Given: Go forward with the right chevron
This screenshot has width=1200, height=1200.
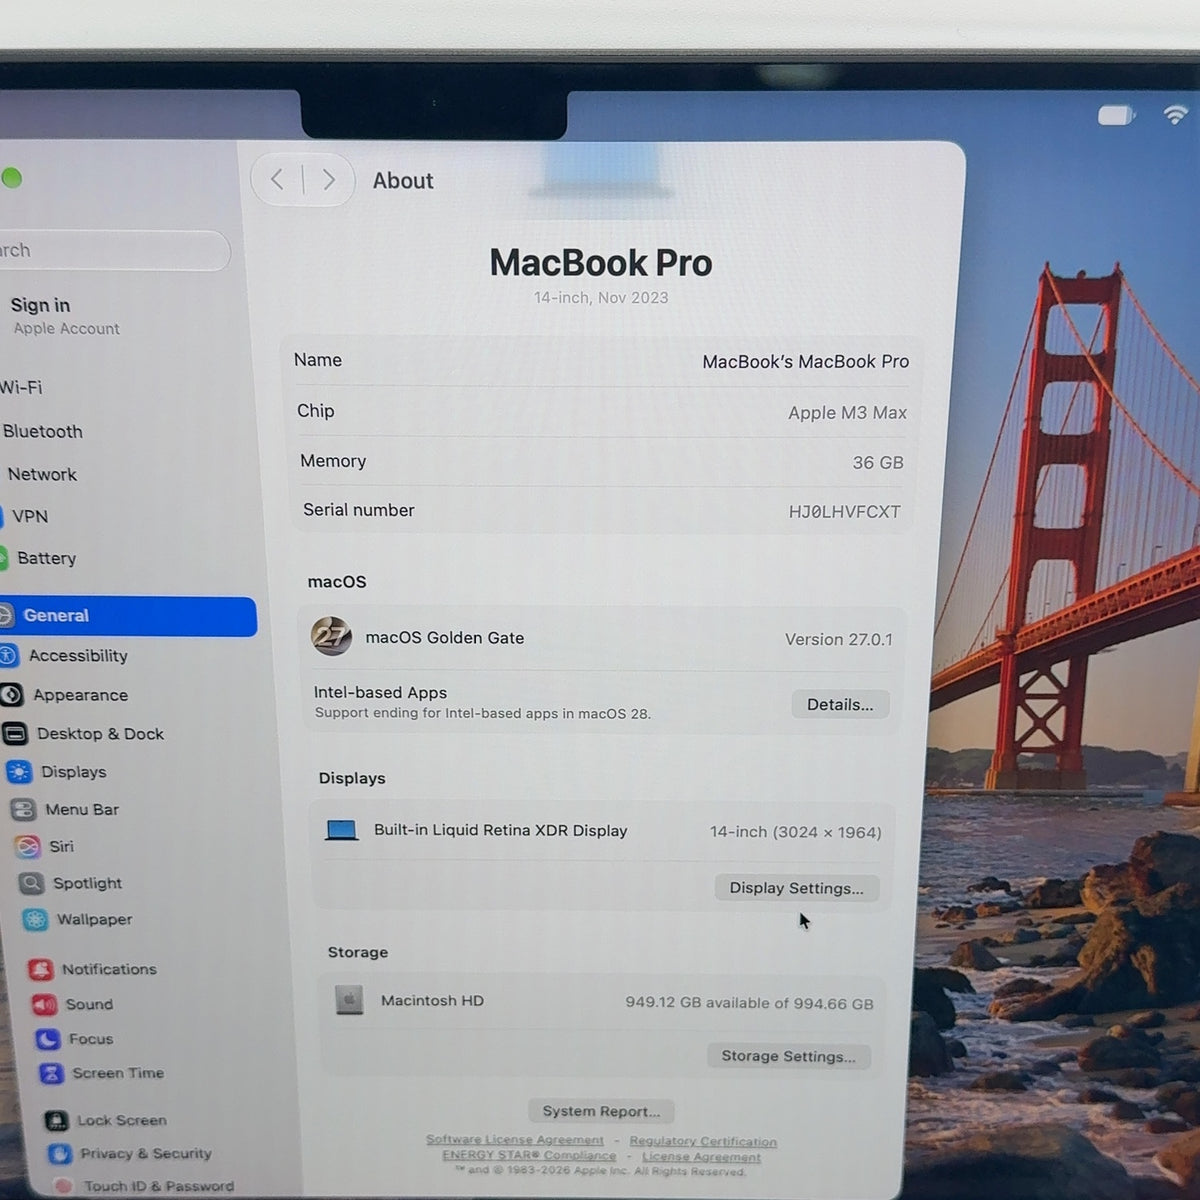Looking at the screenshot, I should tap(328, 180).
